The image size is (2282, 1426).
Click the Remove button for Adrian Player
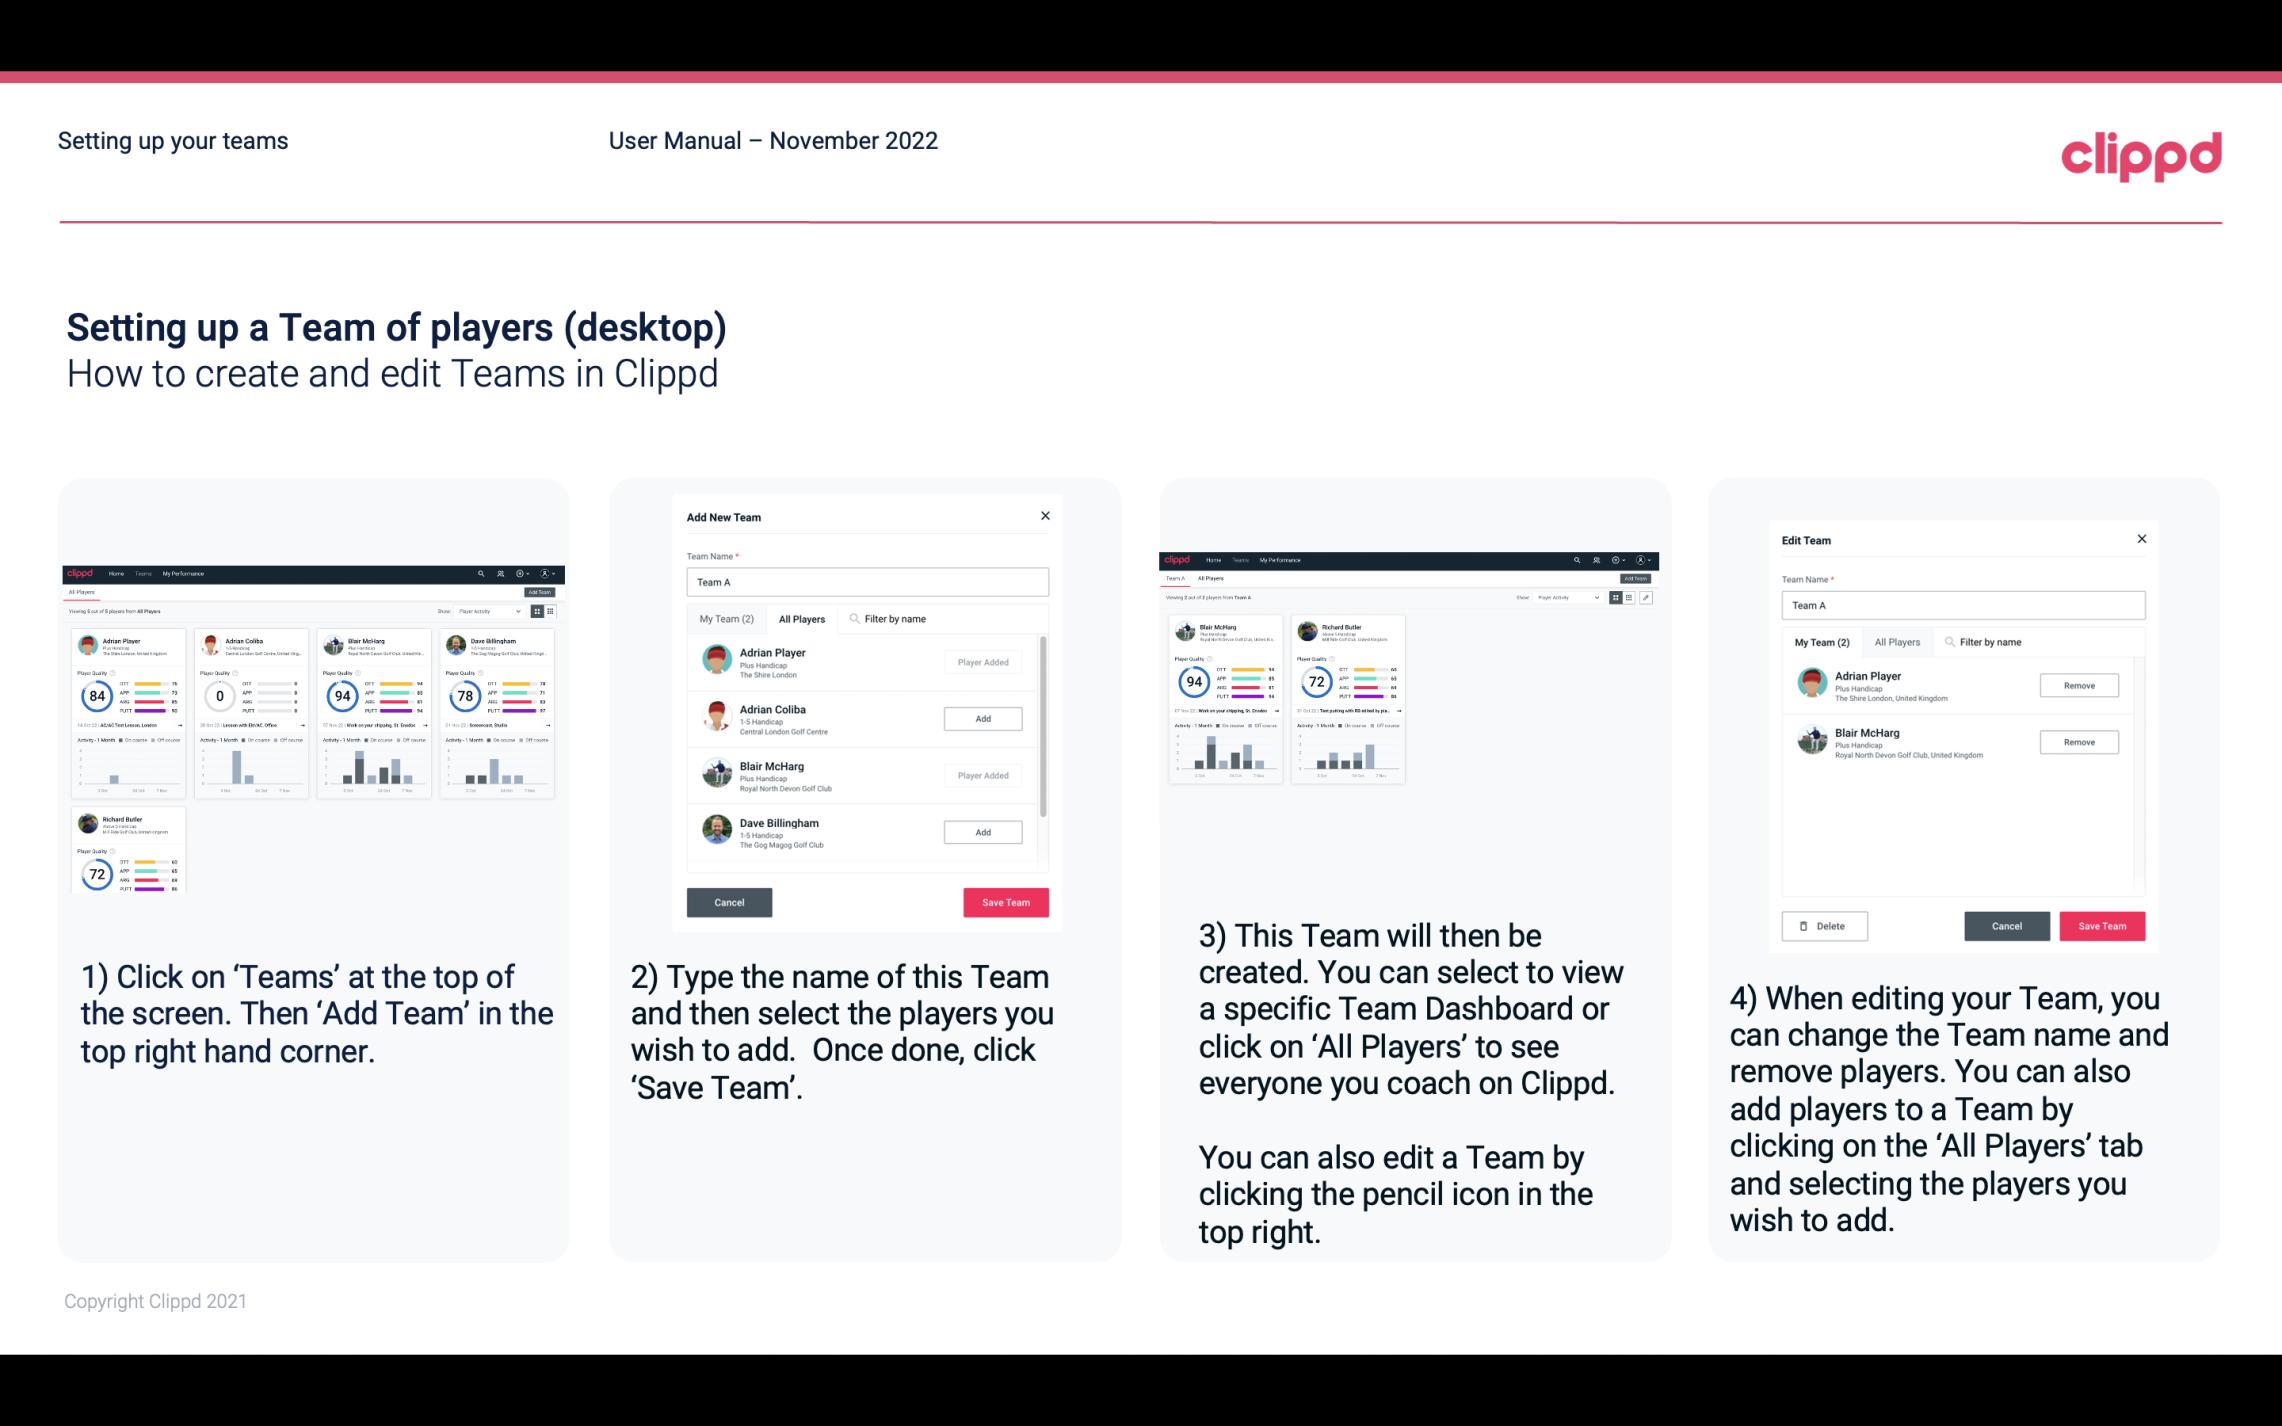2078,685
